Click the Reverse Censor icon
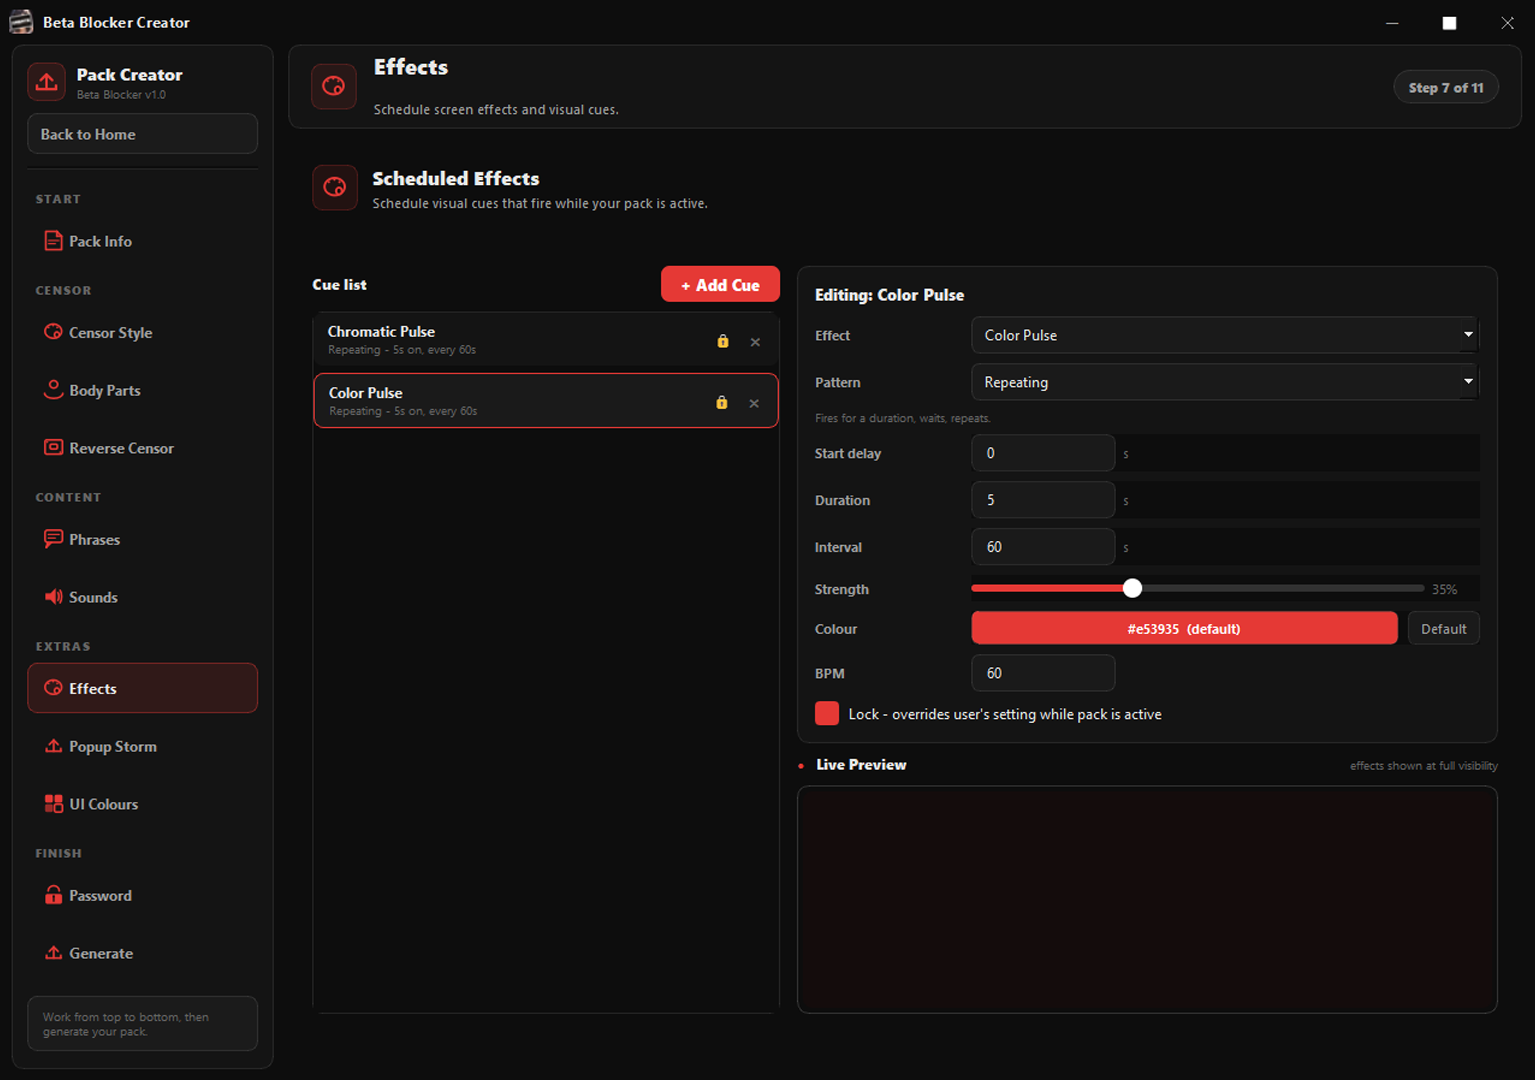 53,448
